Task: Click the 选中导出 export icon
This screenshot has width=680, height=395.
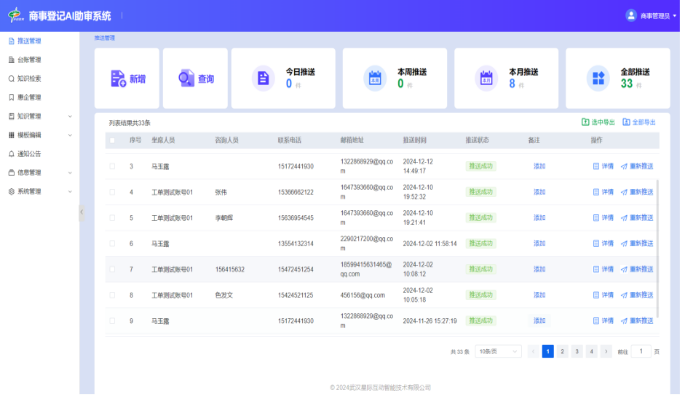Action: [585, 122]
